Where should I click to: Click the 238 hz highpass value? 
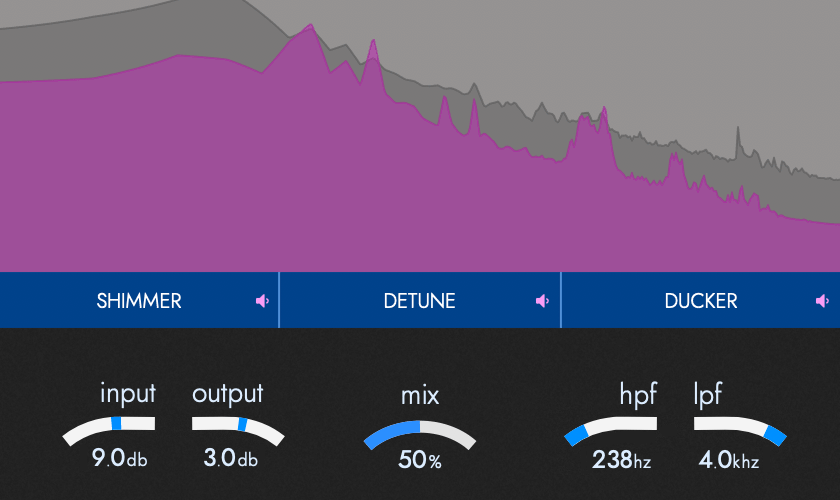[621, 460]
